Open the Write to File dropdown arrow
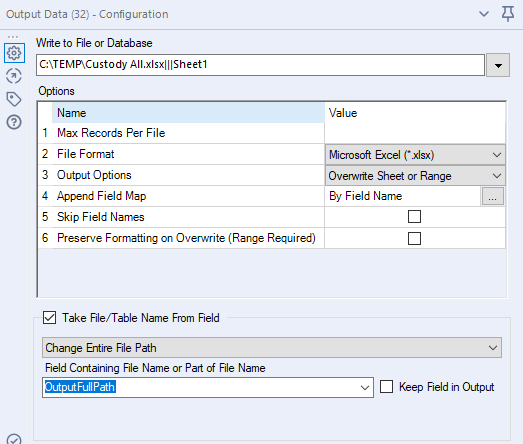Viewport: 523px width, 444px height. coord(498,65)
